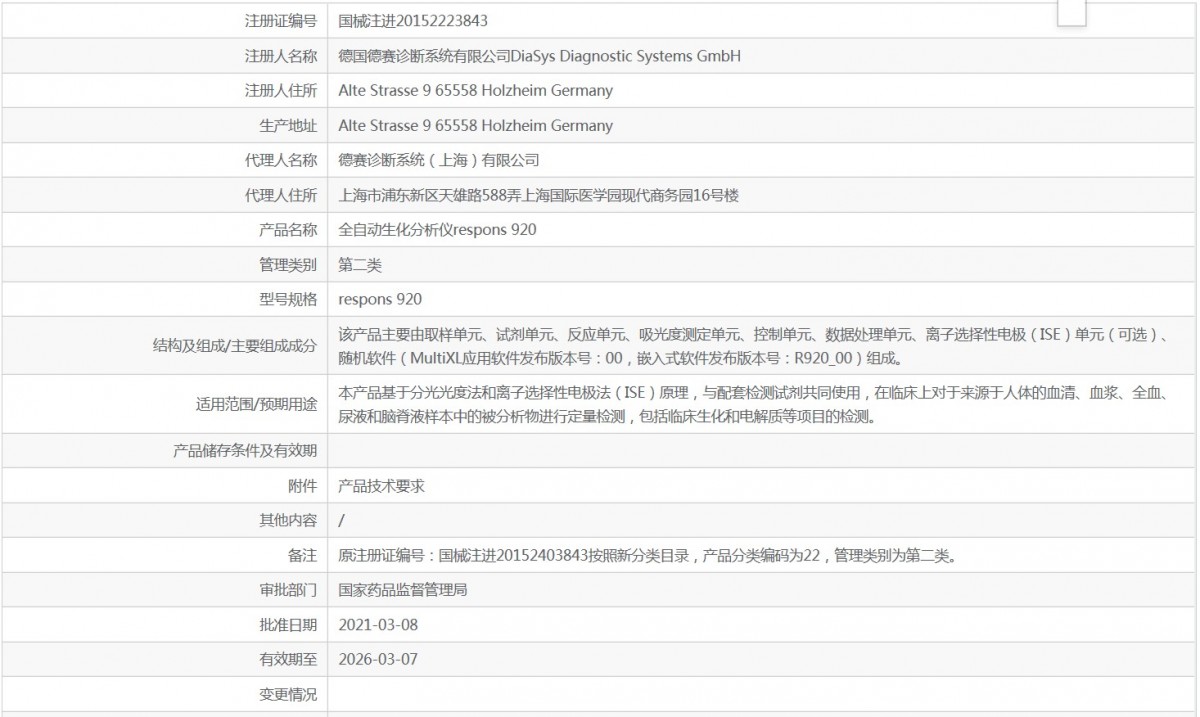Click the 产品名称 label
This screenshot has height=717, width=1200.
click(288, 230)
